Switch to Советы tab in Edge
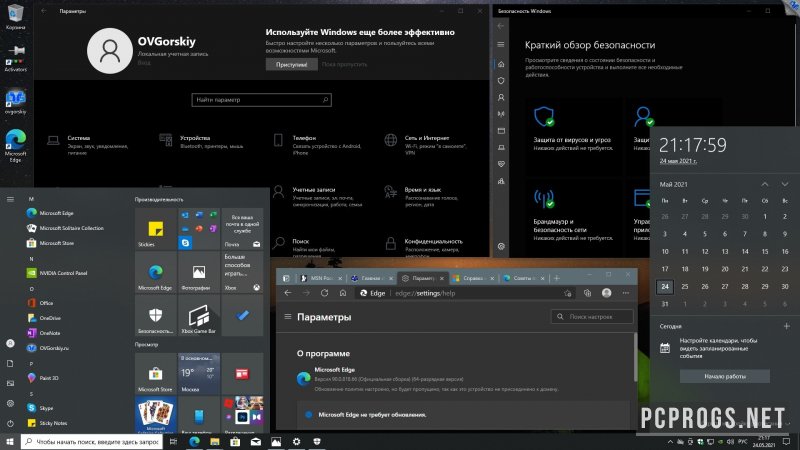This screenshot has width=800, height=450. coord(523,278)
